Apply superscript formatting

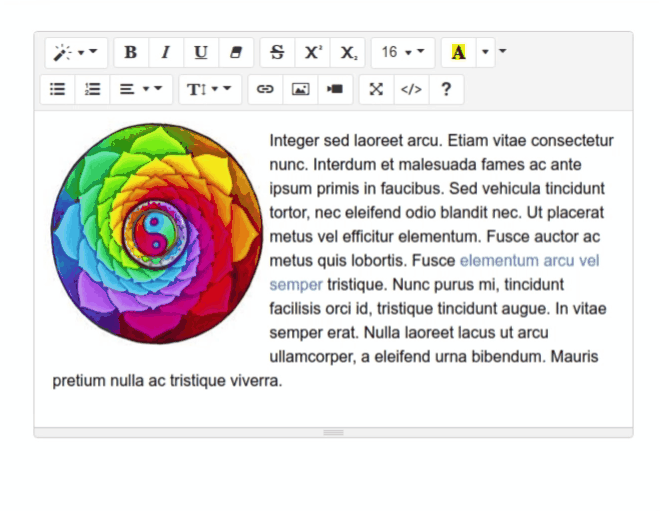pos(313,52)
